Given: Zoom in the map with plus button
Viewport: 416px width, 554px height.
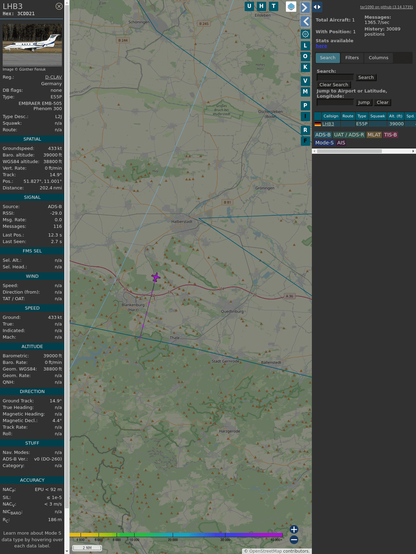Looking at the screenshot, I should [294, 529].
